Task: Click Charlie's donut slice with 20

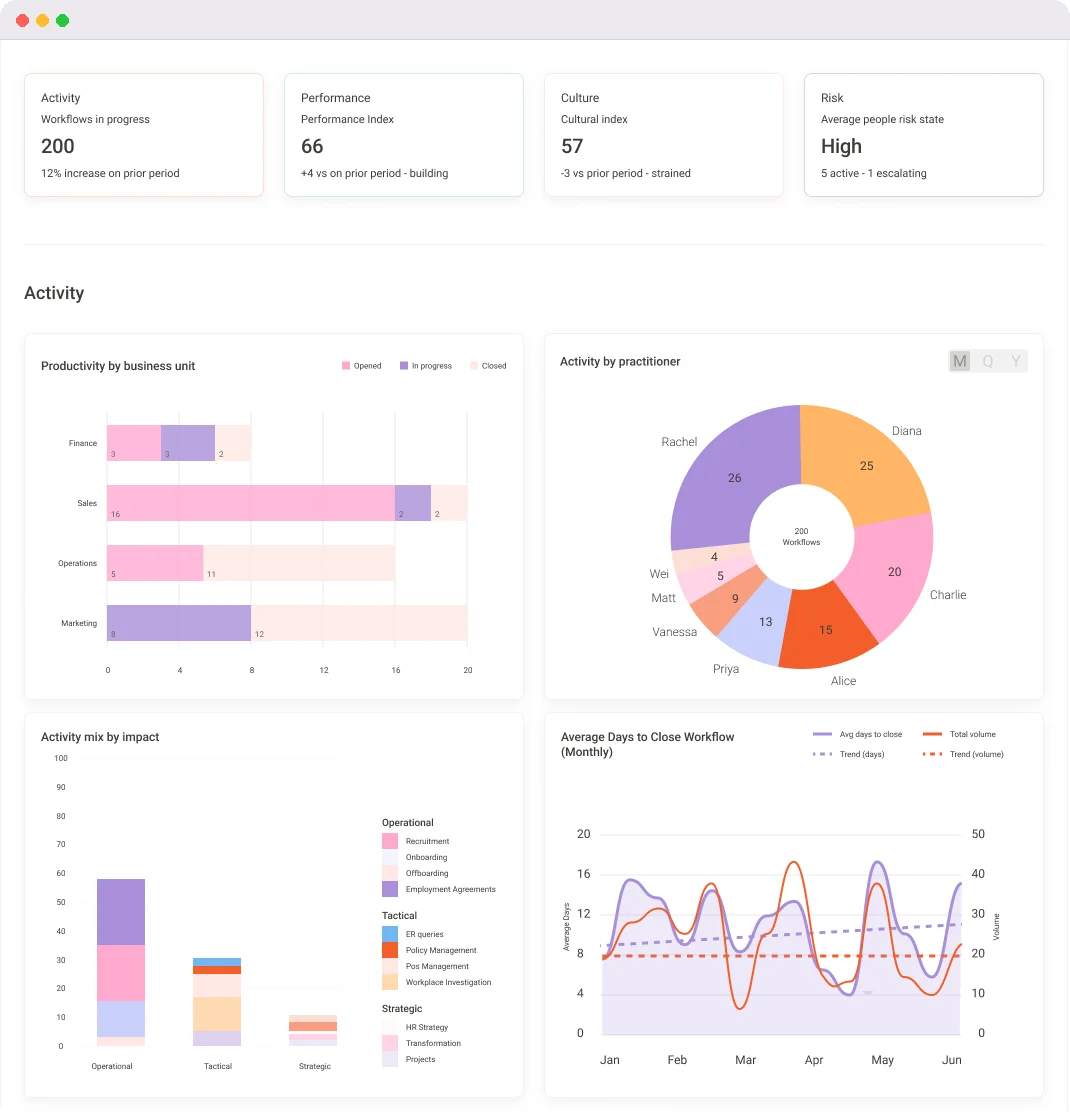Action: coord(893,571)
